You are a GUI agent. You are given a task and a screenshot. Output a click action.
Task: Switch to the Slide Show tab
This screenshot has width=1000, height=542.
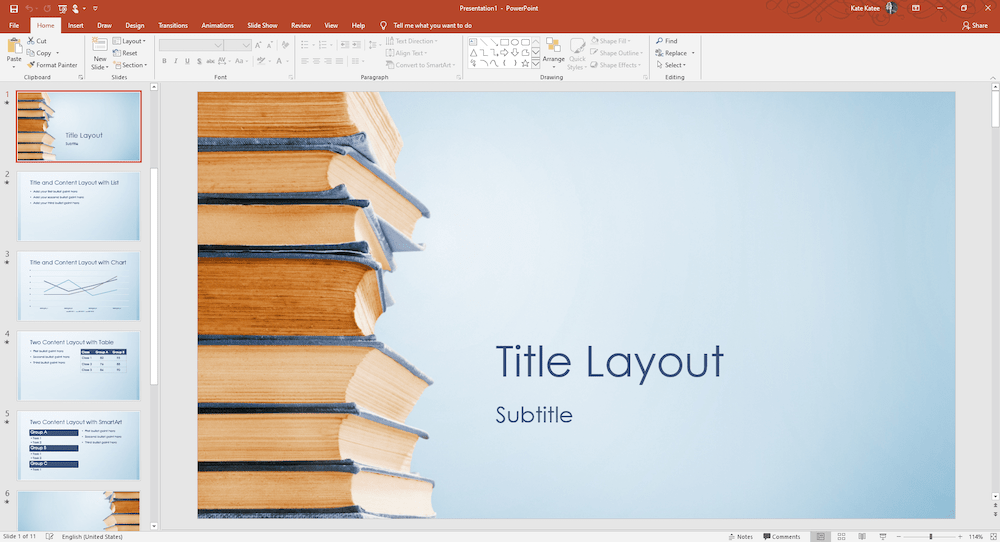click(262, 26)
